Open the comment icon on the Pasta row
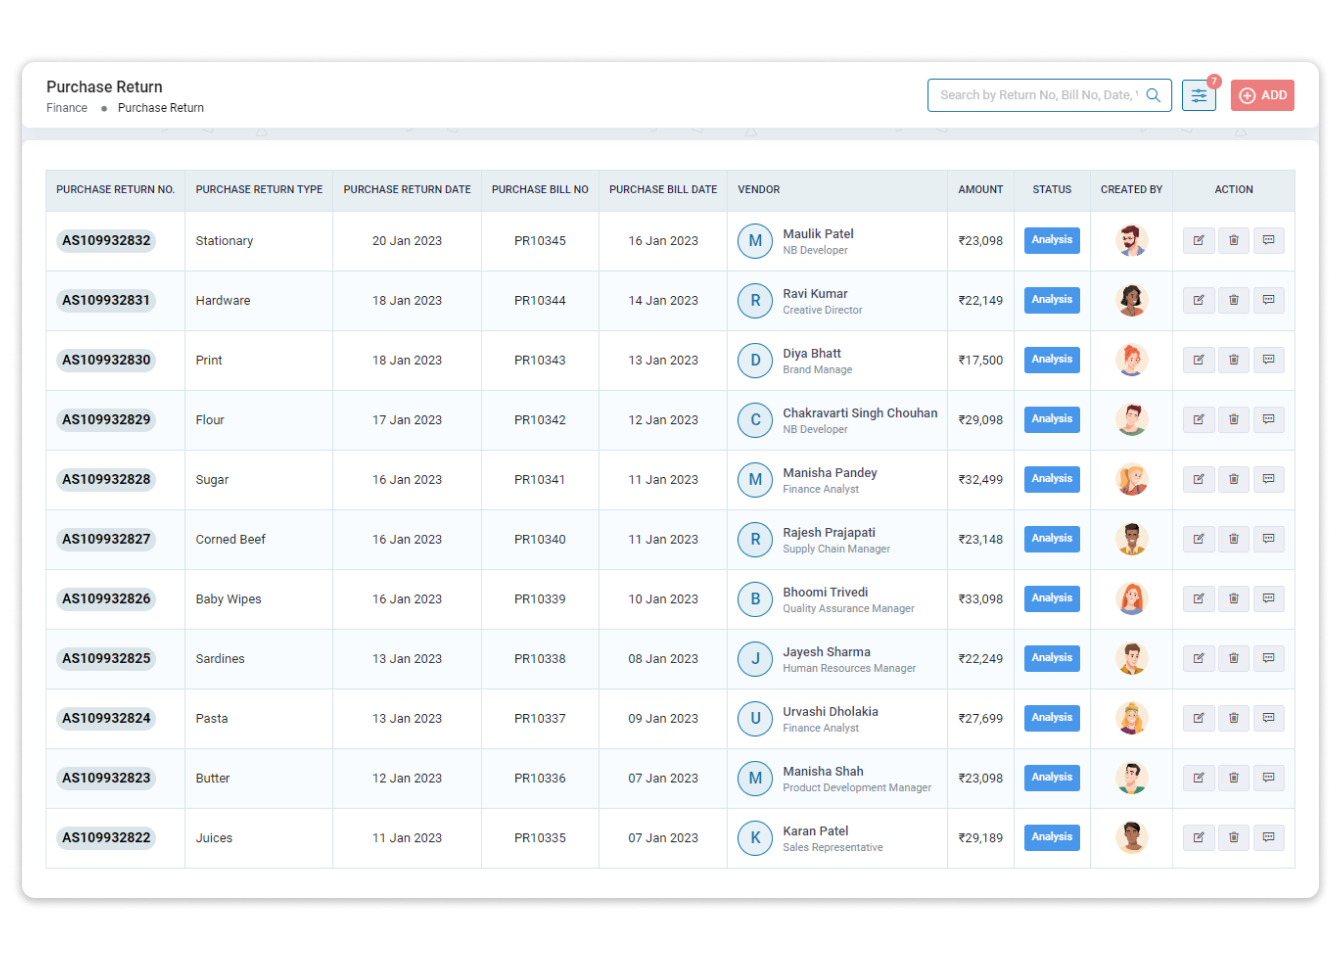The width and height of the screenshot is (1340, 960). [x=1269, y=718]
